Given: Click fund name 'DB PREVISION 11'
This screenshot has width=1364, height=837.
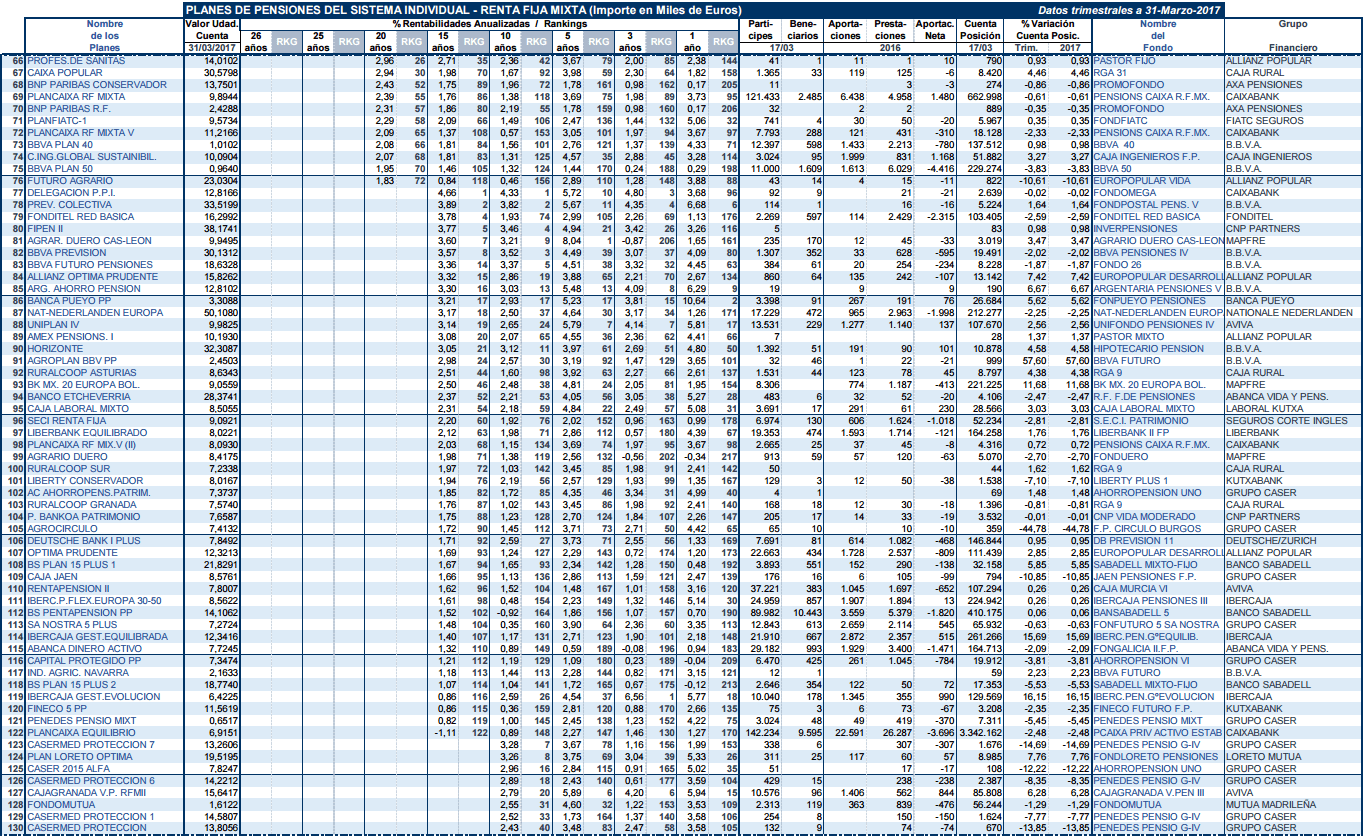Looking at the screenshot, I should pos(1133,540).
